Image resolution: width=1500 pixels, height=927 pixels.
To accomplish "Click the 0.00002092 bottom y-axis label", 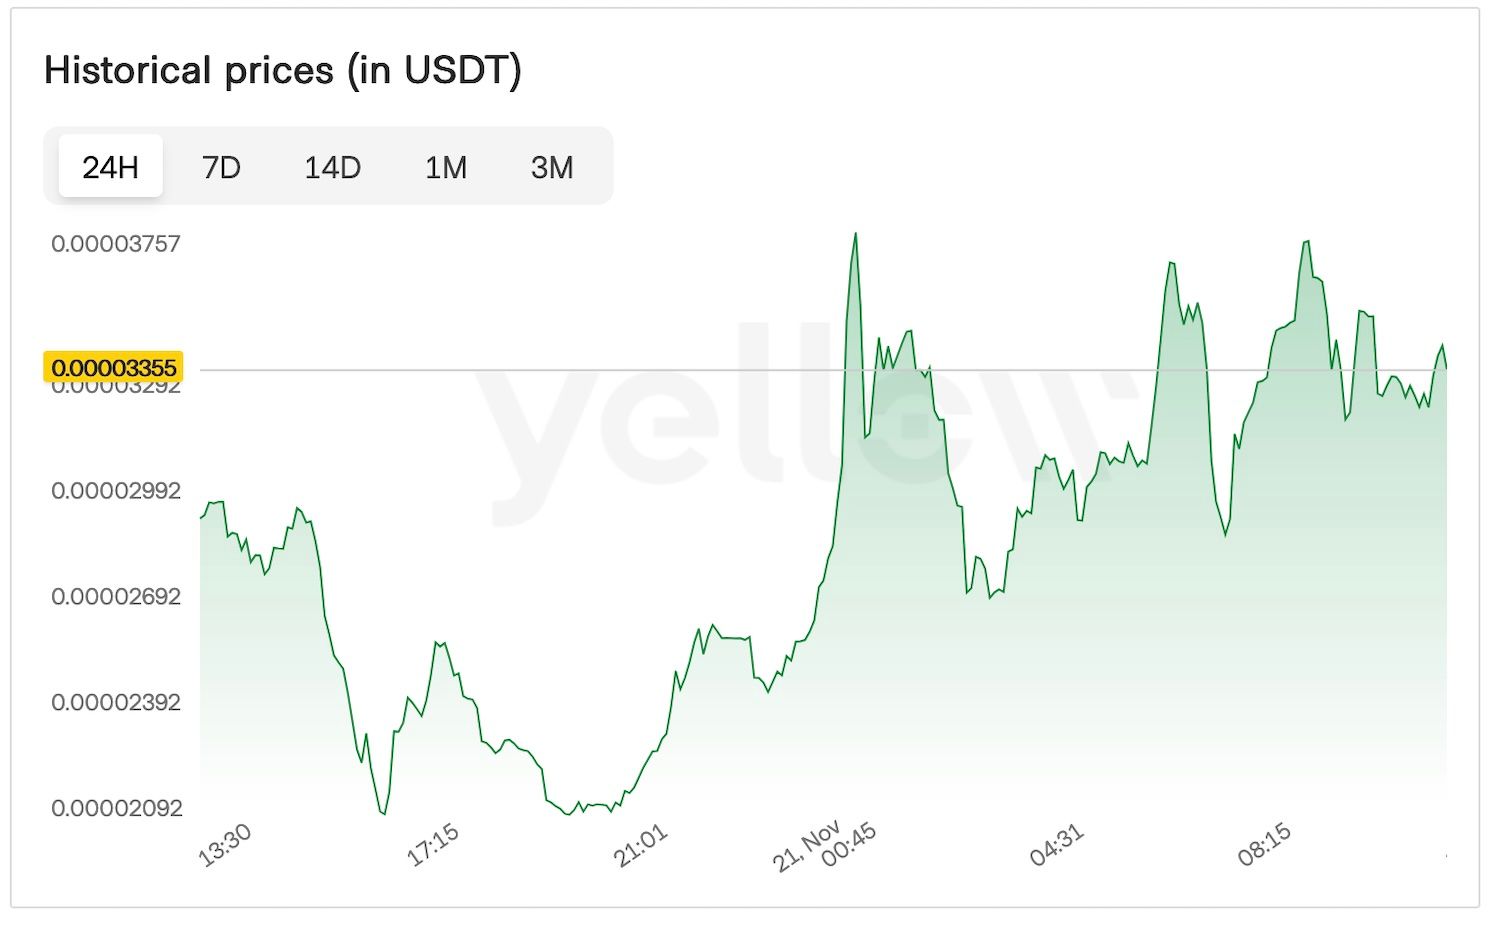I will click(x=115, y=807).
